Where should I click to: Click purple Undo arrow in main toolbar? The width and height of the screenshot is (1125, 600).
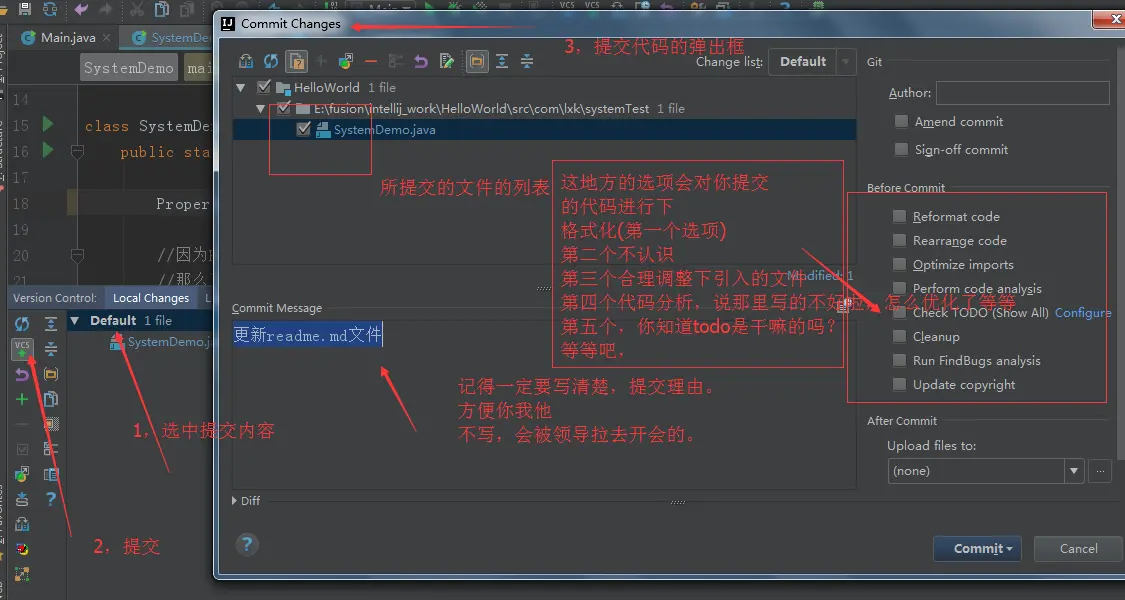coord(81,9)
